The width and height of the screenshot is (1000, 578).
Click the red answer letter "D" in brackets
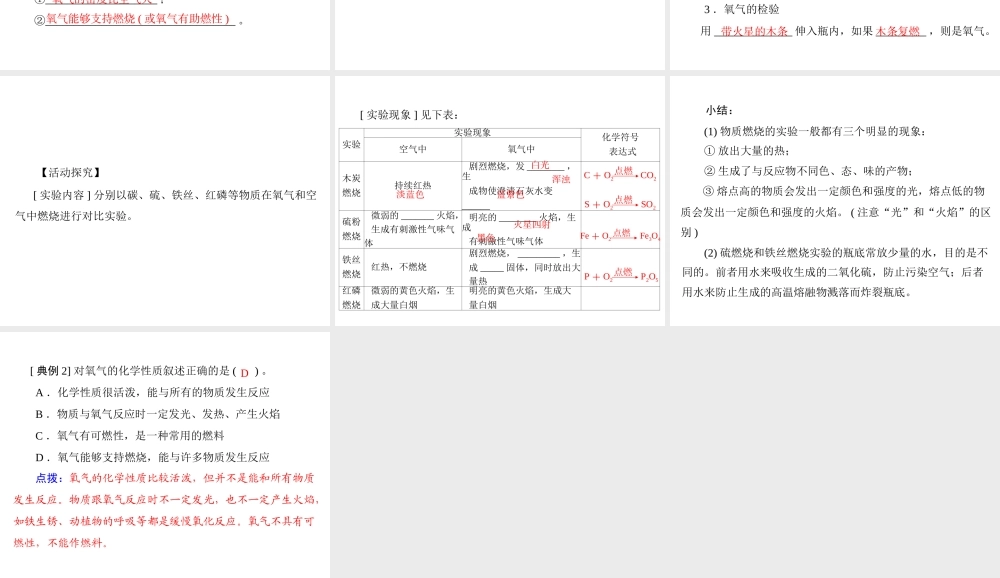(x=244, y=373)
